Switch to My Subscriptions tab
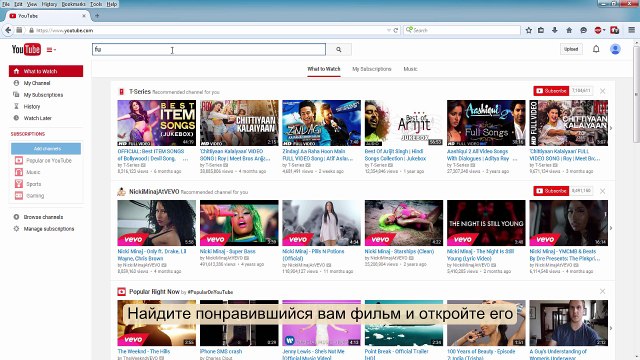640x360 pixels. pos(371,69)
